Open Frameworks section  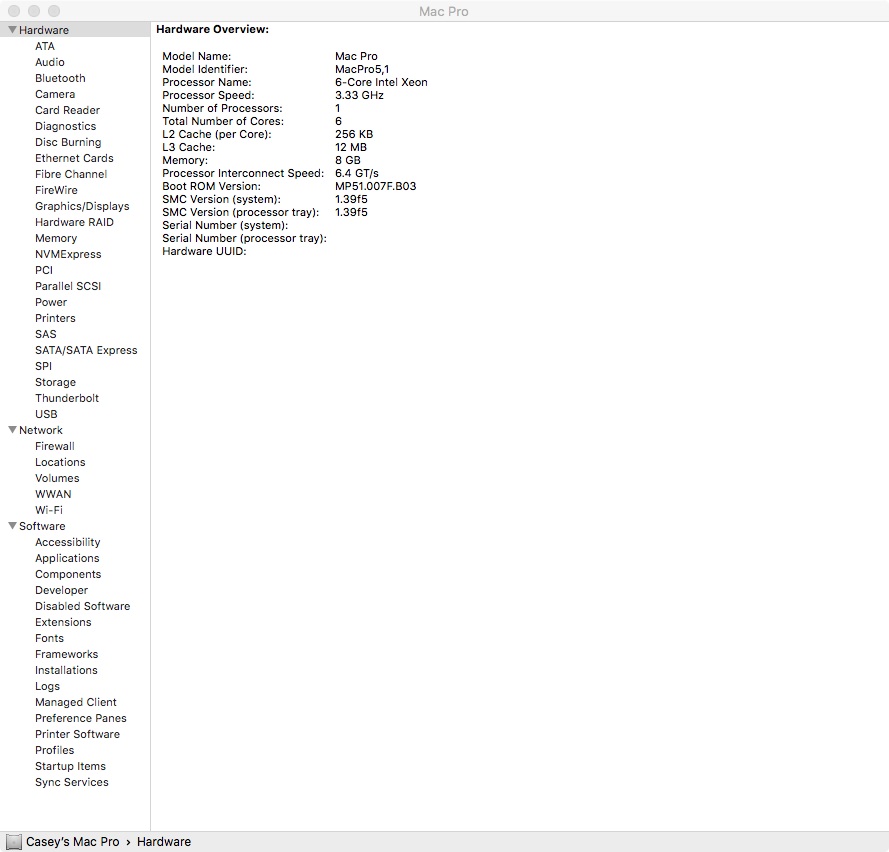[66, 654]
